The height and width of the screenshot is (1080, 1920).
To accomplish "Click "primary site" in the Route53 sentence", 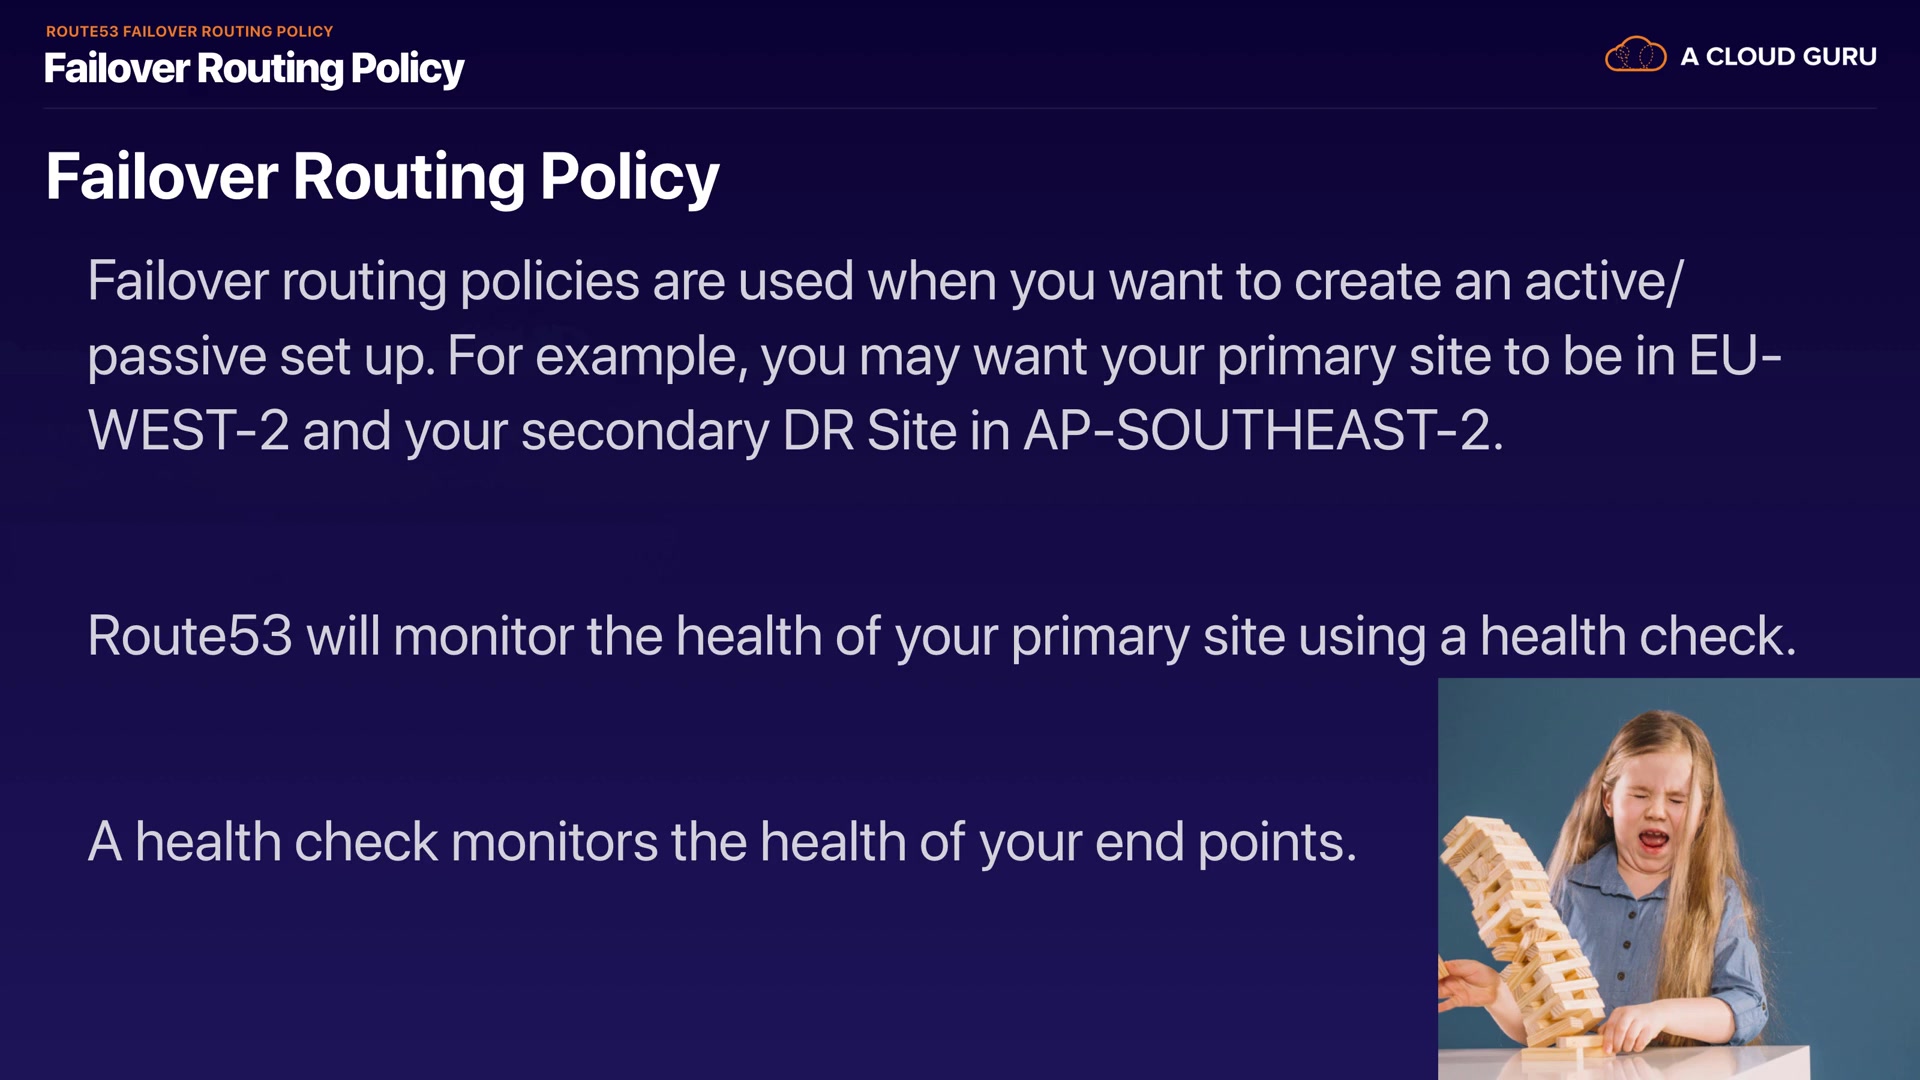I will tap(1147, 636).
